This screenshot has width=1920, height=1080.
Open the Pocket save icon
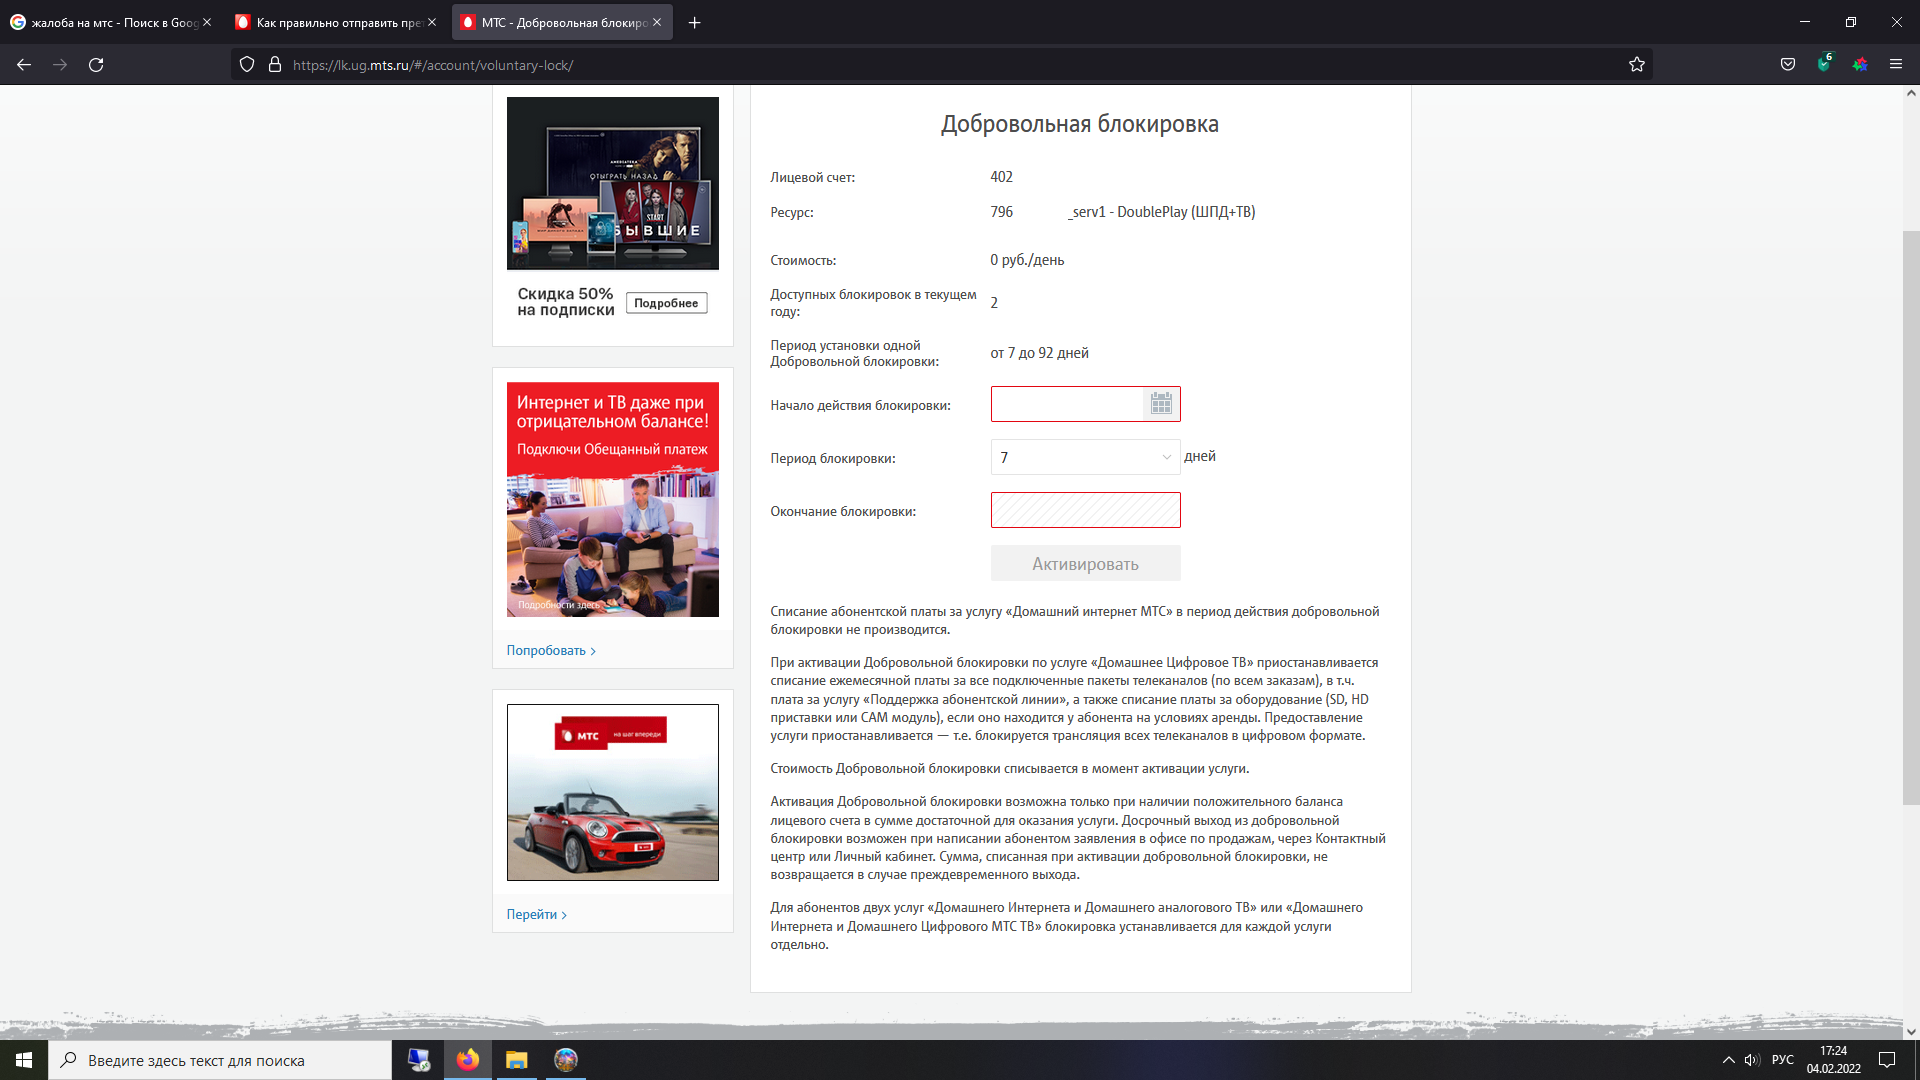(1788, 65)
